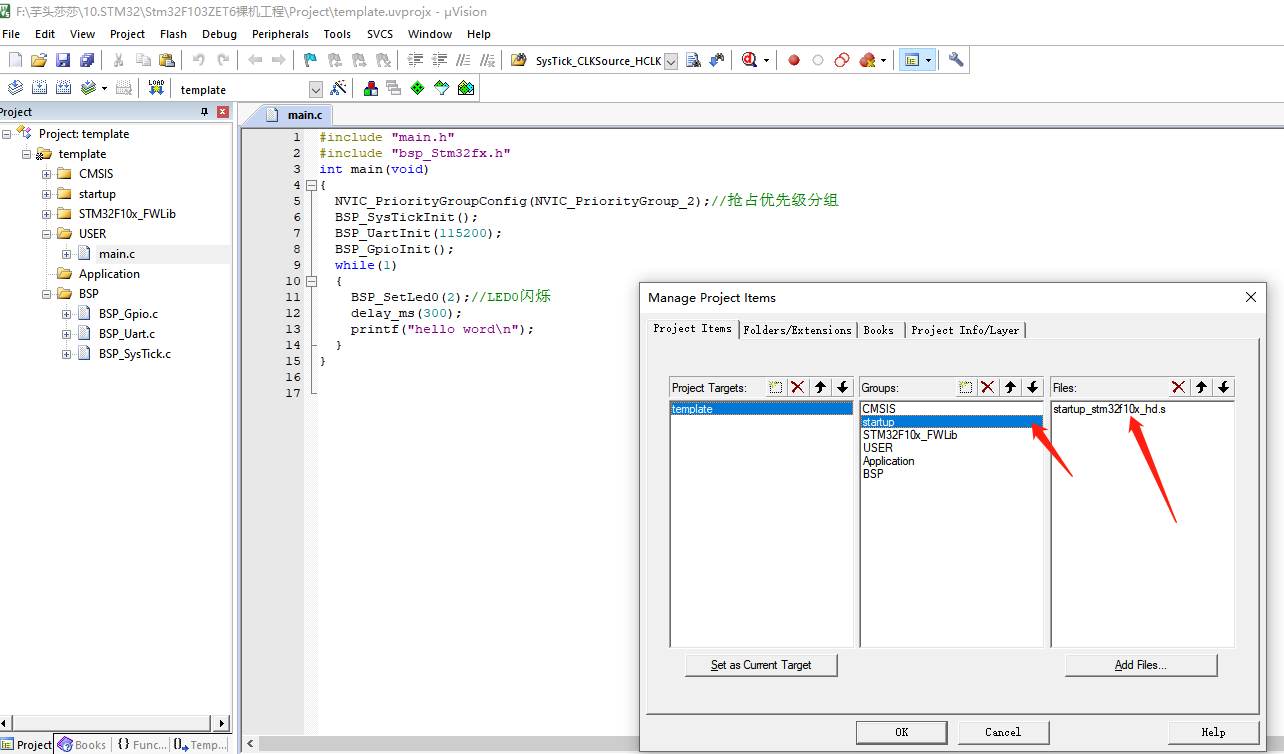
Task: Collapse the while loop code fold
Action: (x=311, y=281)
